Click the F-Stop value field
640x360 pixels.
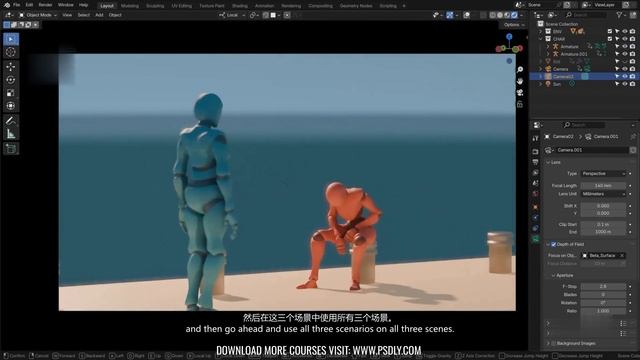[603, 287]
